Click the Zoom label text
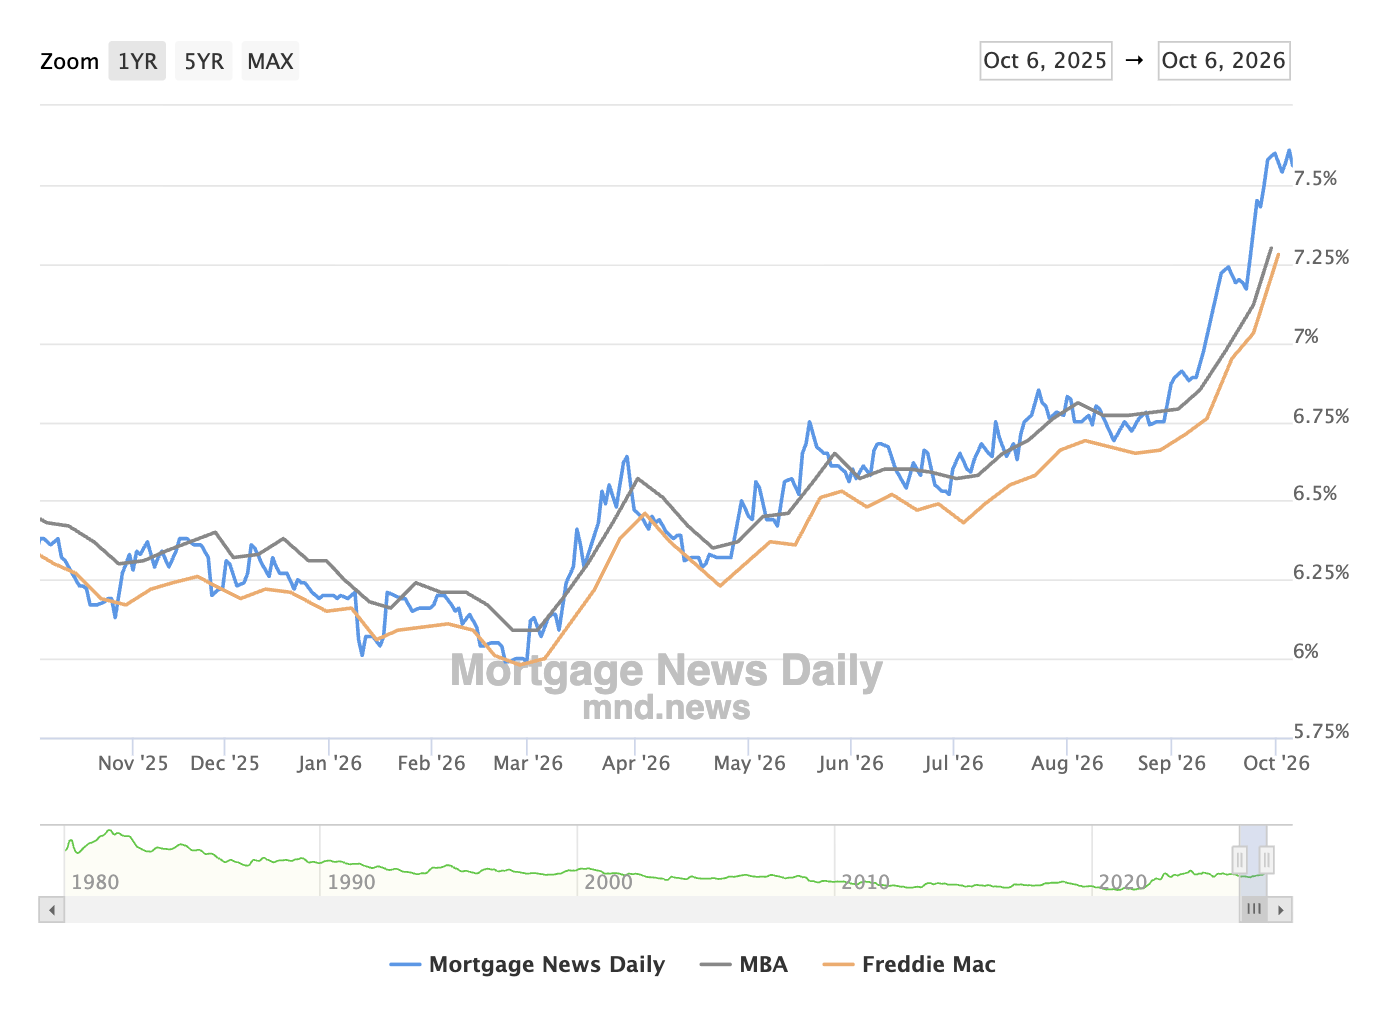1378x1014 pixels. coord(69,61)
